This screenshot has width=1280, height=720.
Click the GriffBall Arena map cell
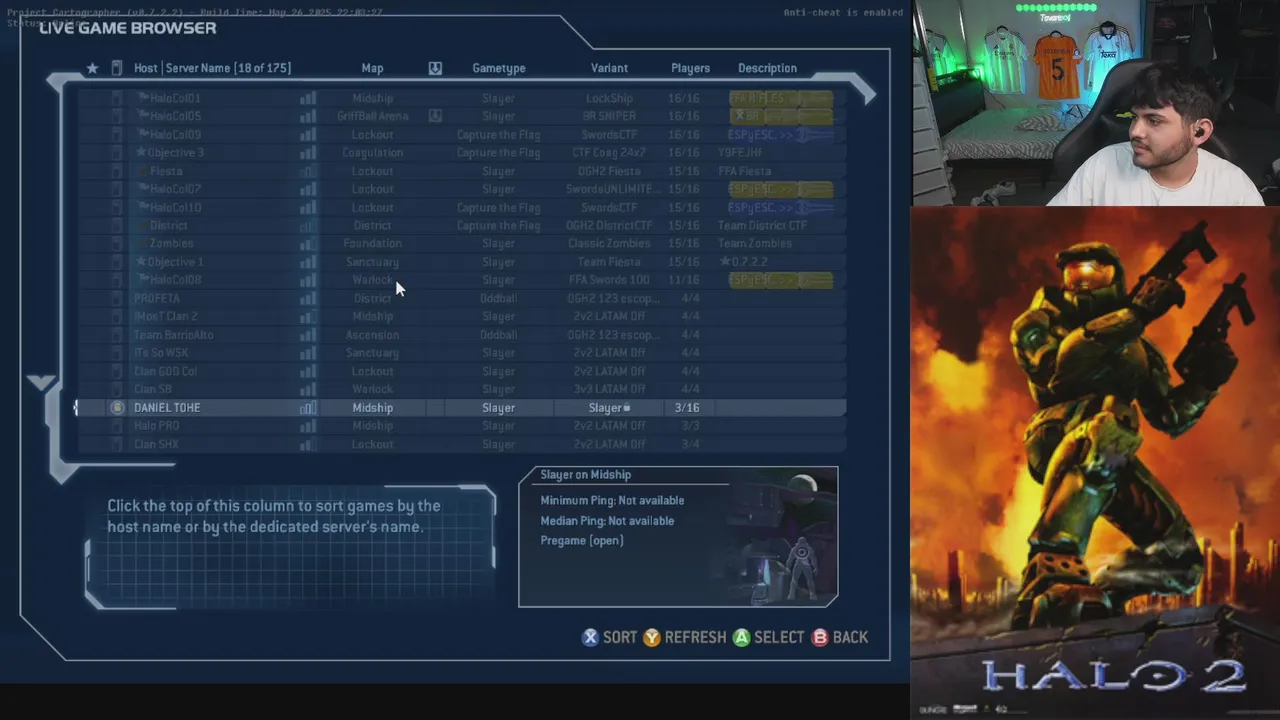point(372,116)
